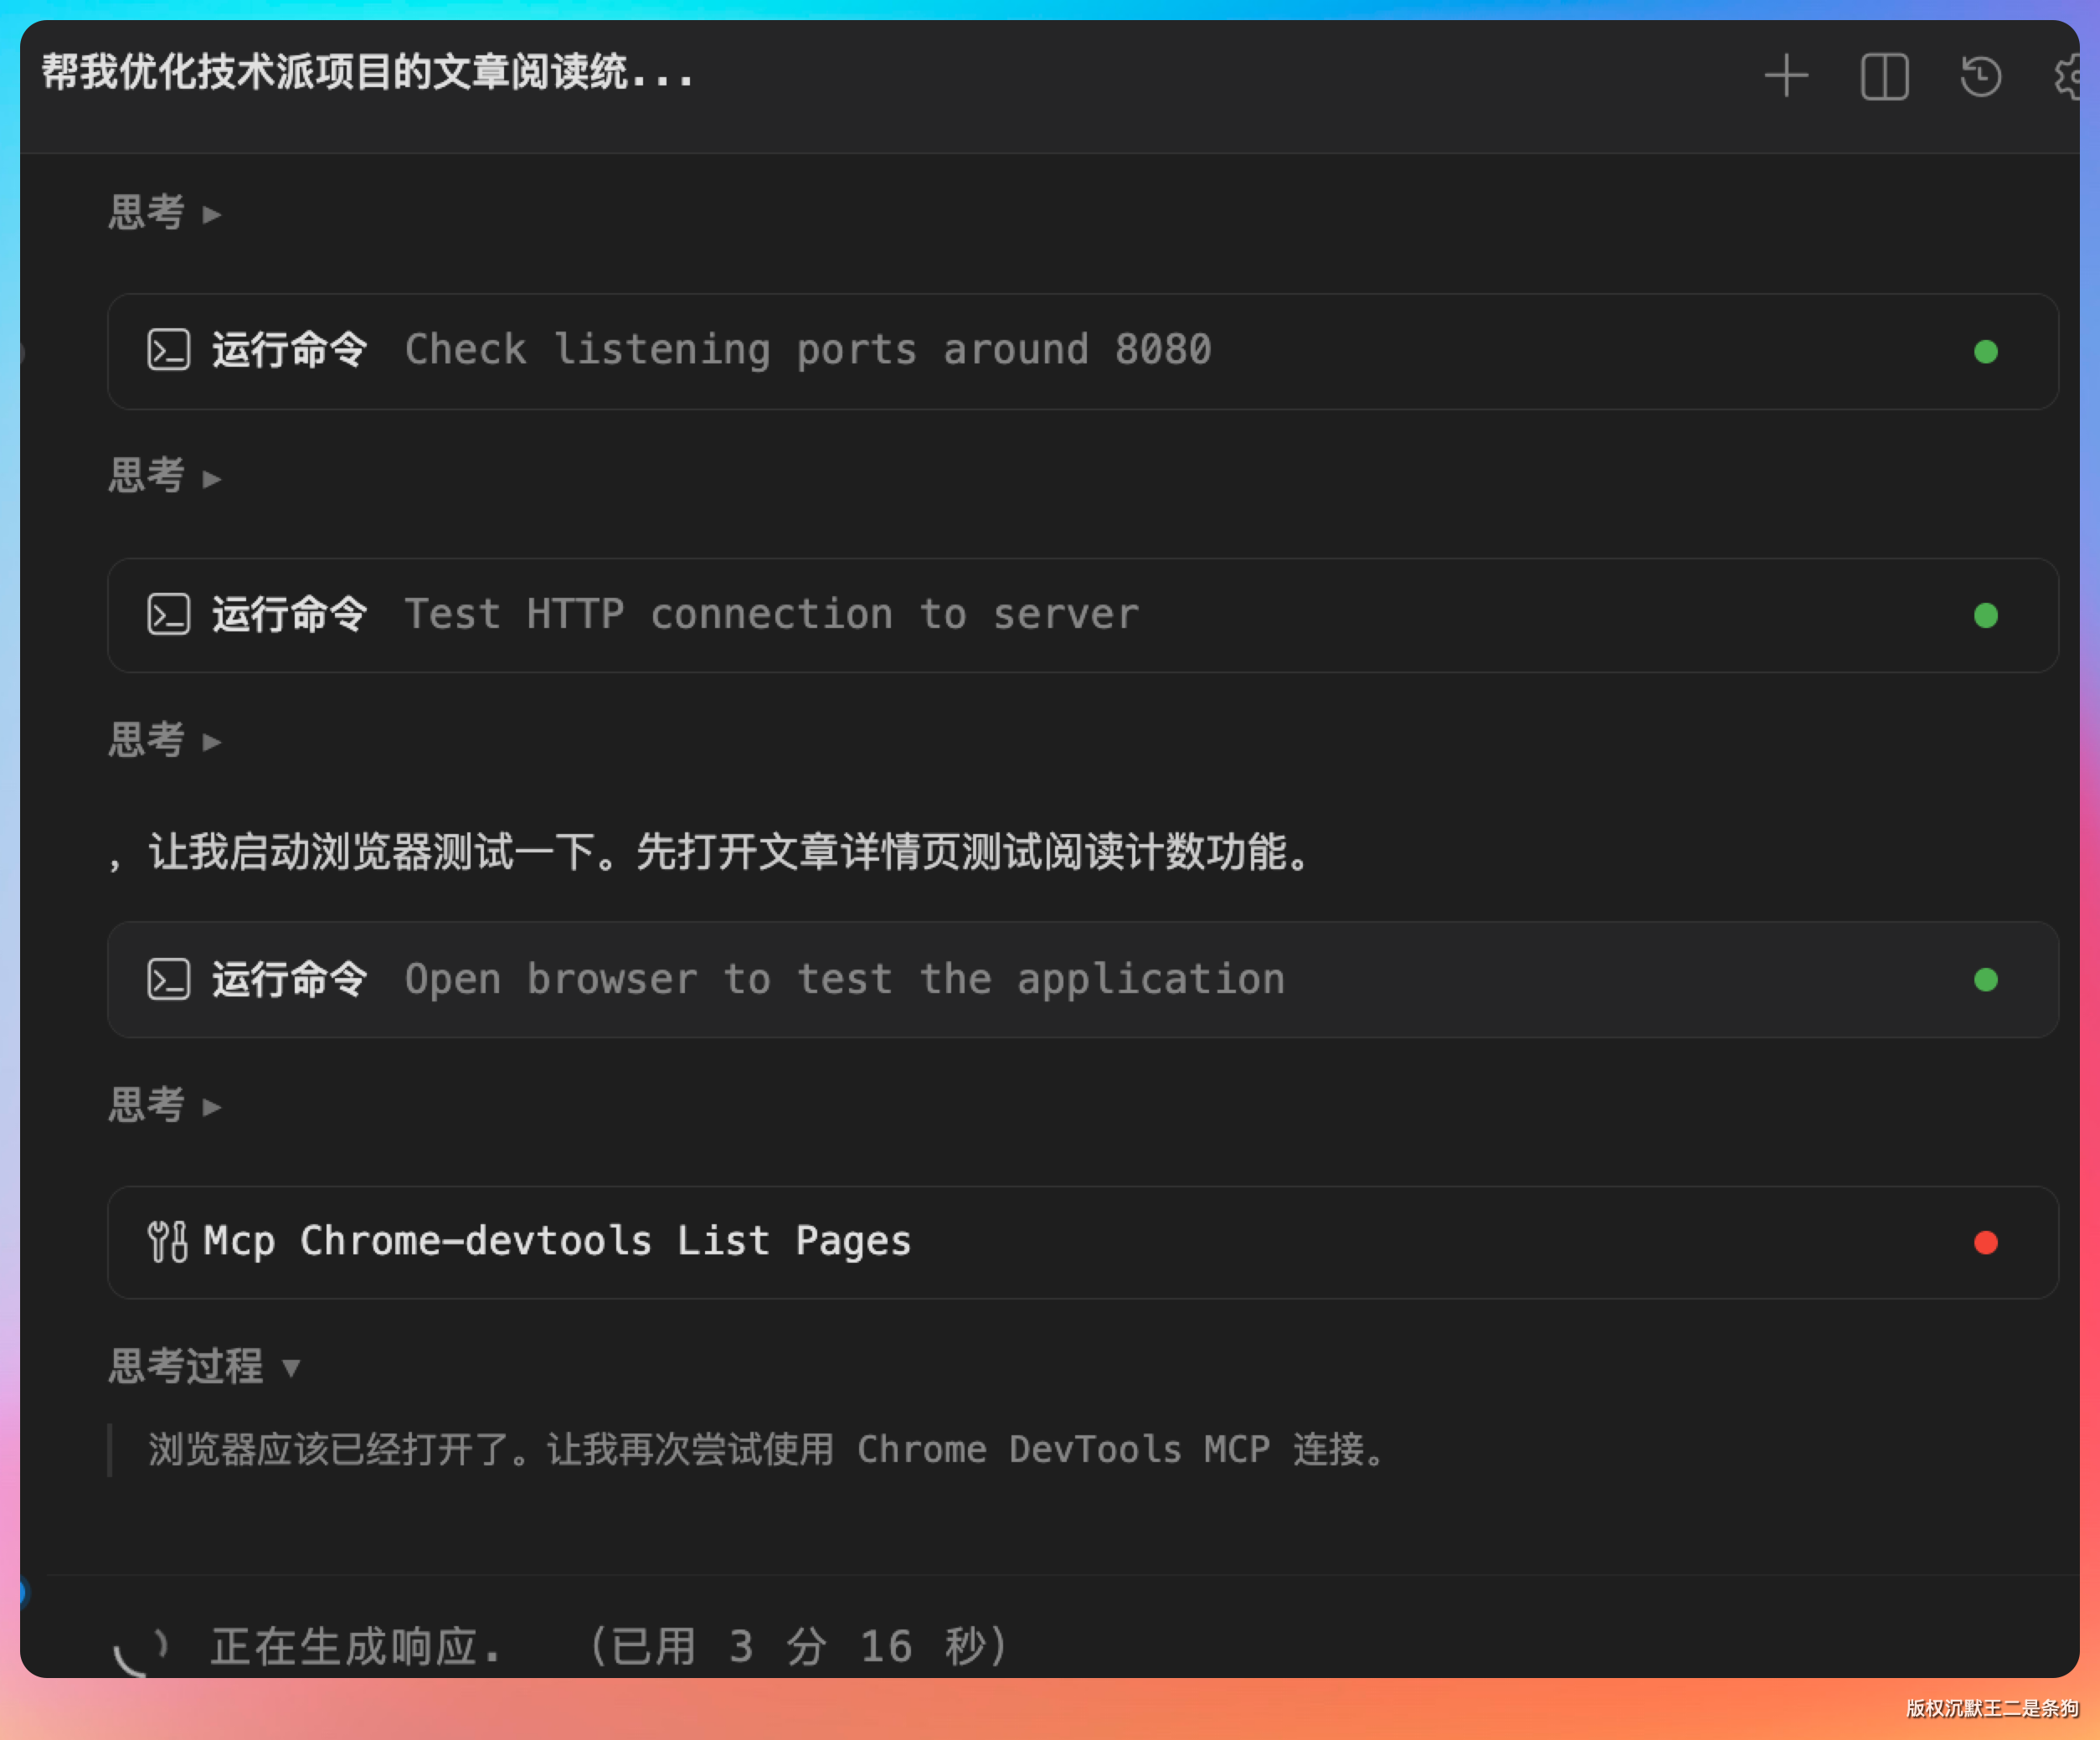This screenshot has width=2100, height=1740.
Task: Click green status dot on 'Open browser' row
Action: click(x=1985, y=980)
